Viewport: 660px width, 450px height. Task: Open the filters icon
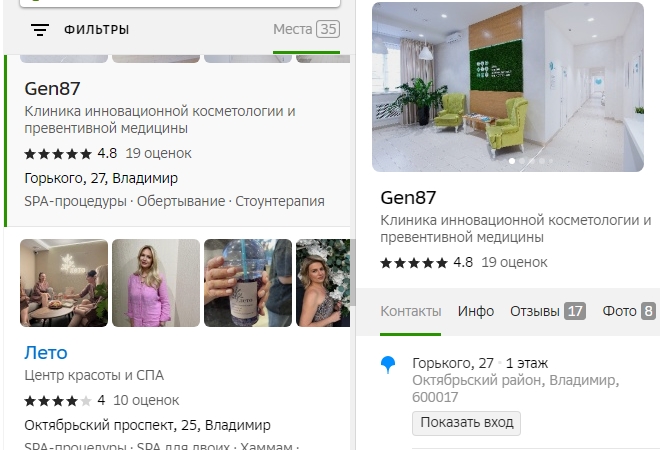40,29
